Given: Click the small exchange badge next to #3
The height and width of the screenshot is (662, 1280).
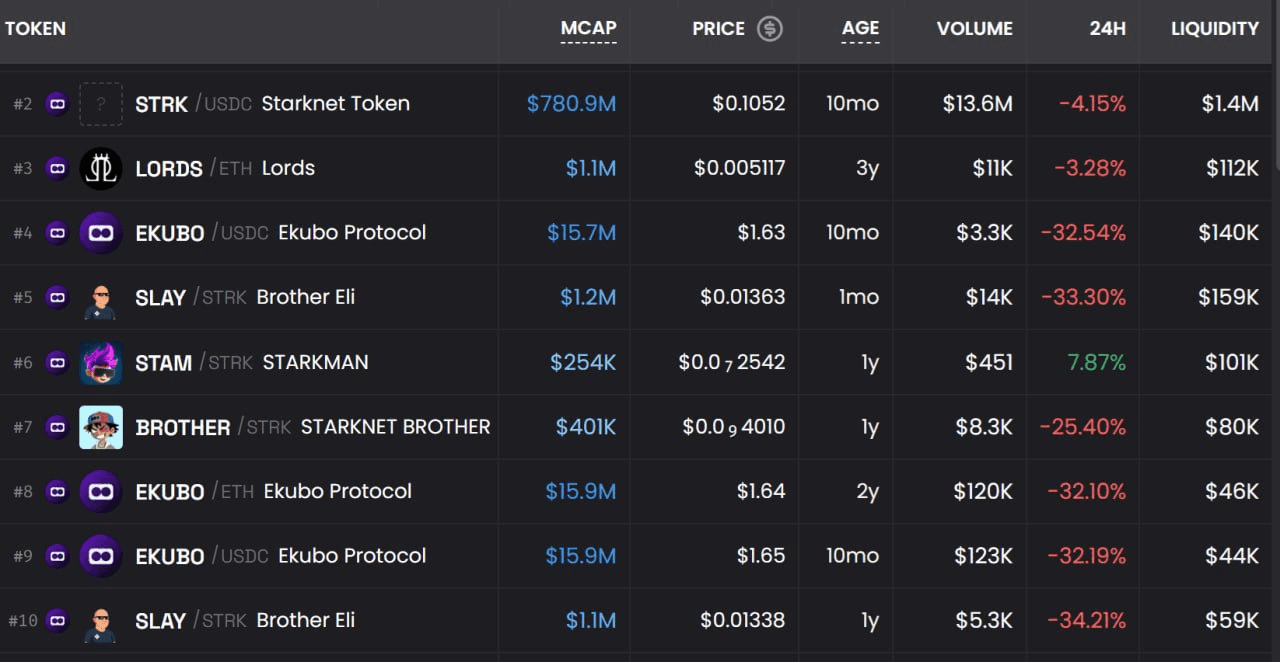Looking at the screenshot, I should click(x=57, y=168).
